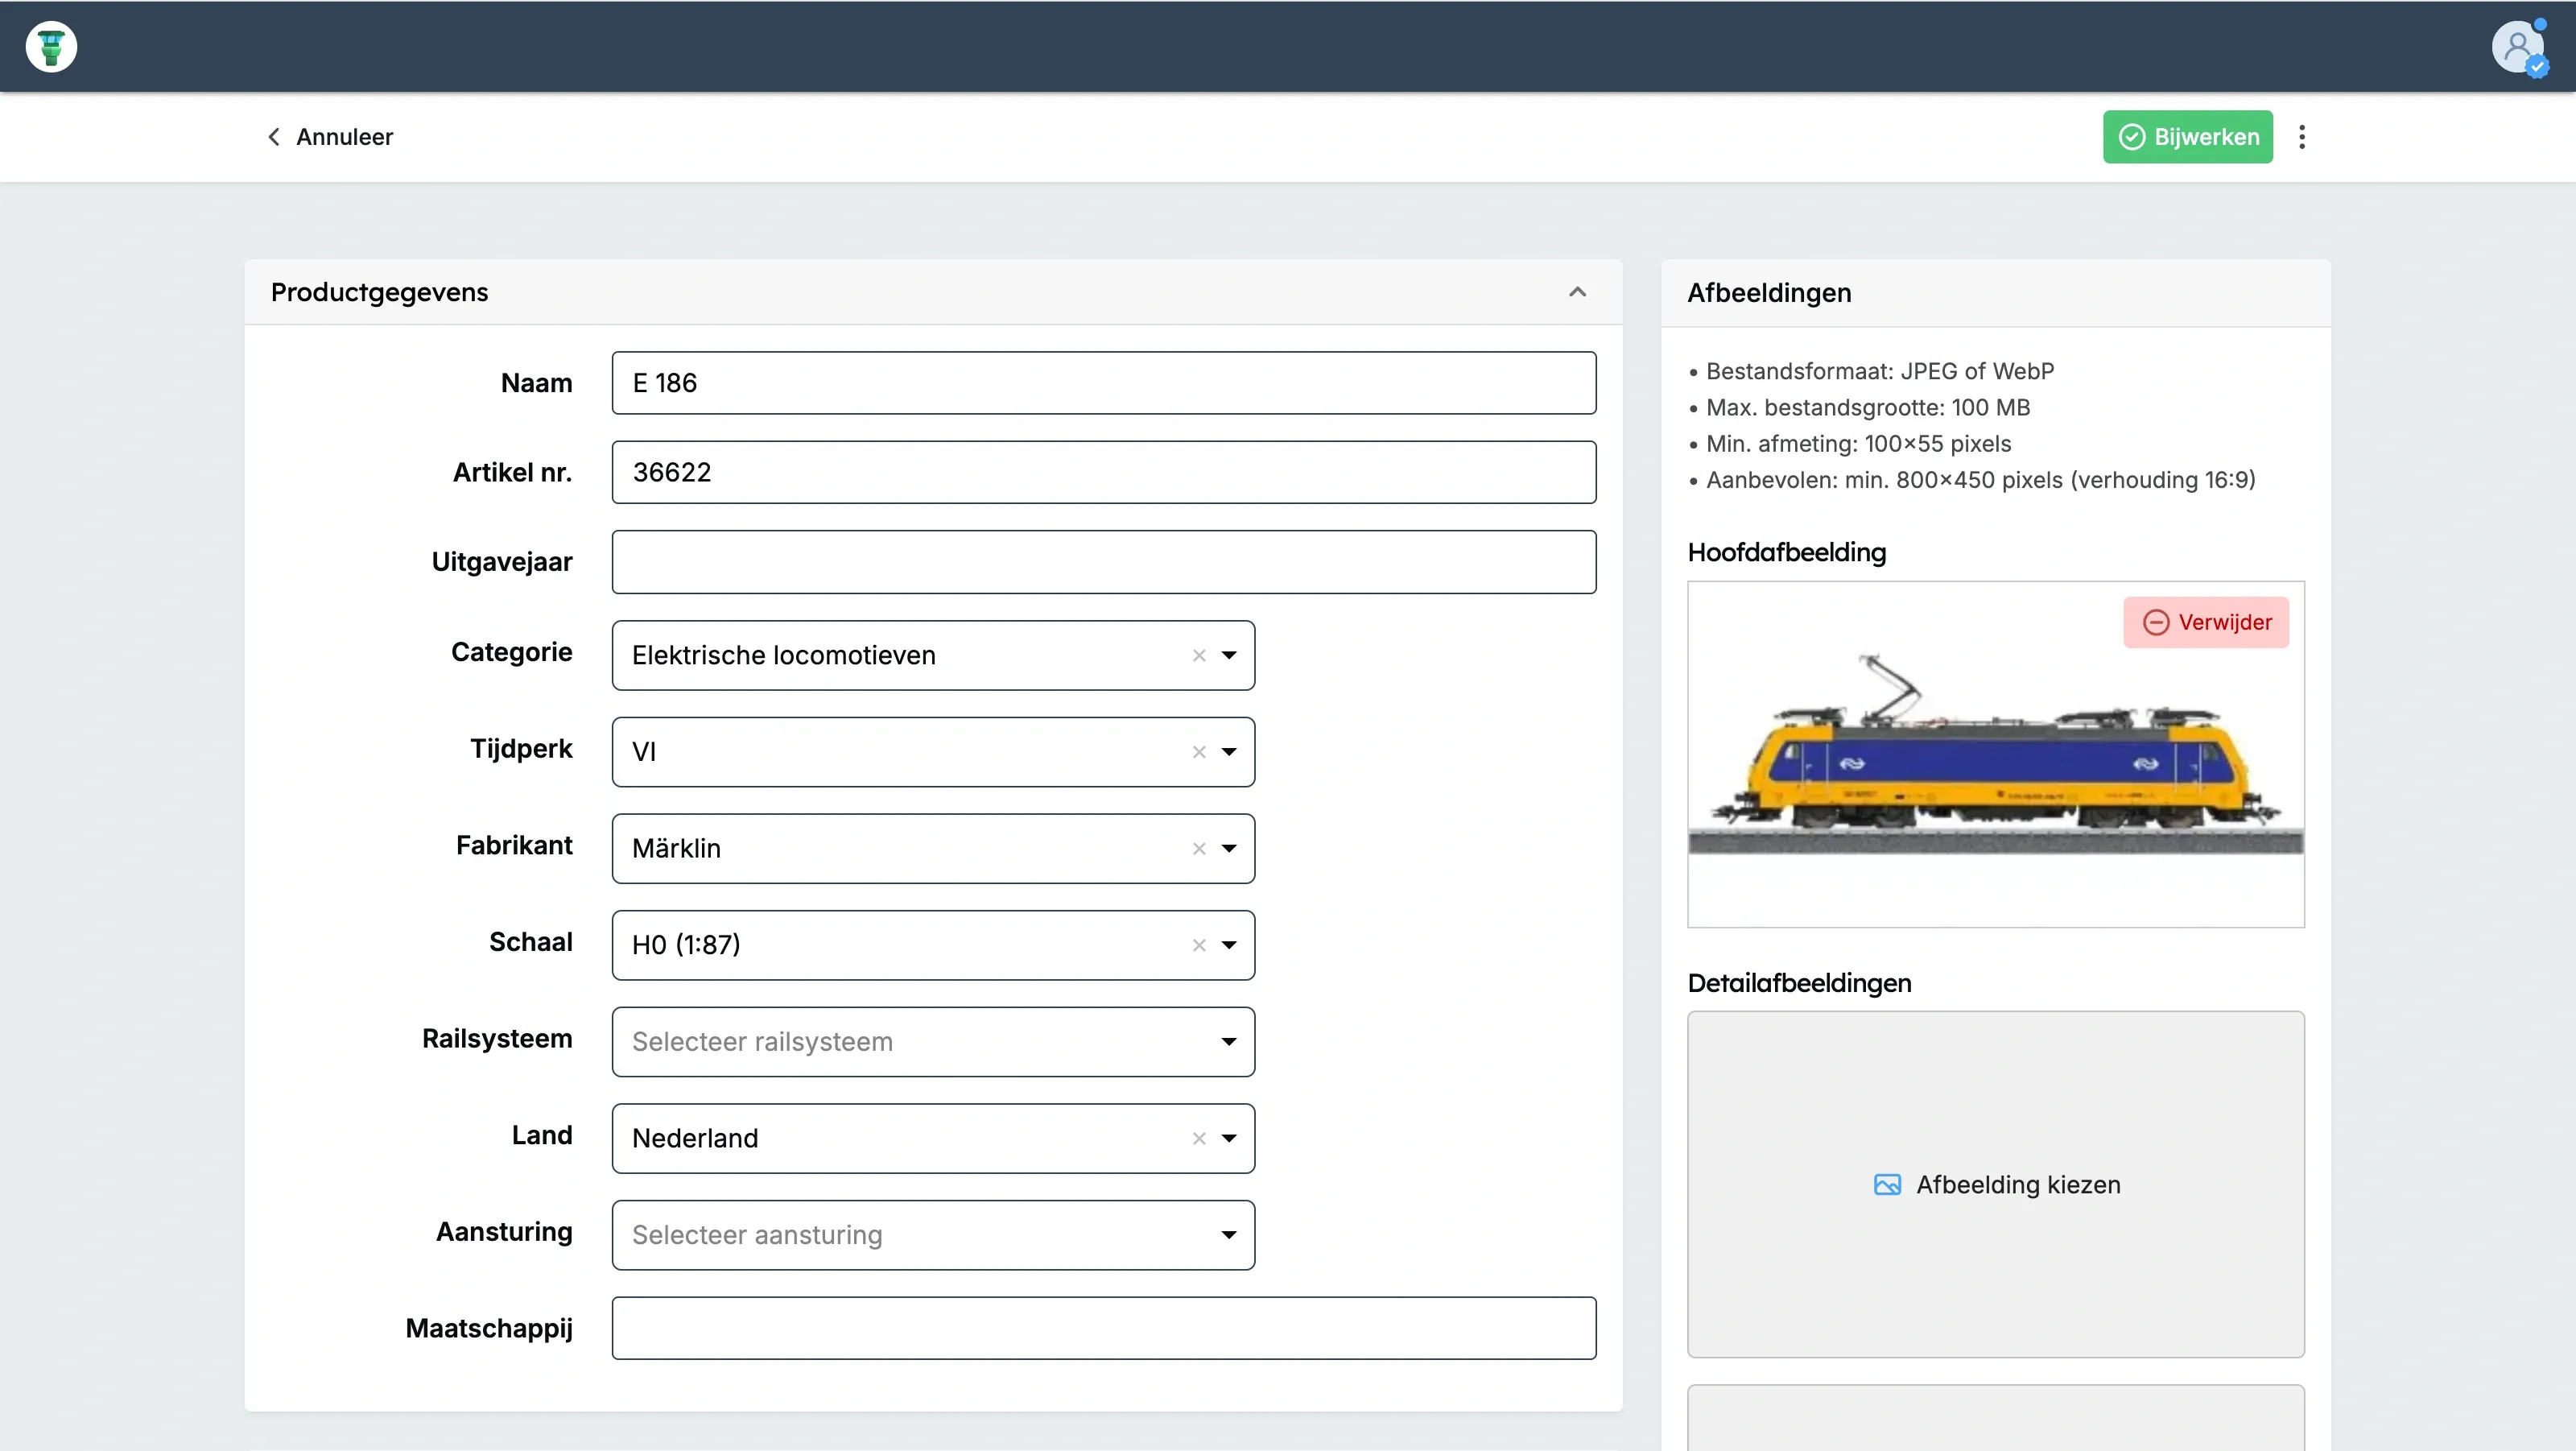Clear the Tijdperk value VI
This screenshot has width=2576, height=1451.
coord(1199,752)
